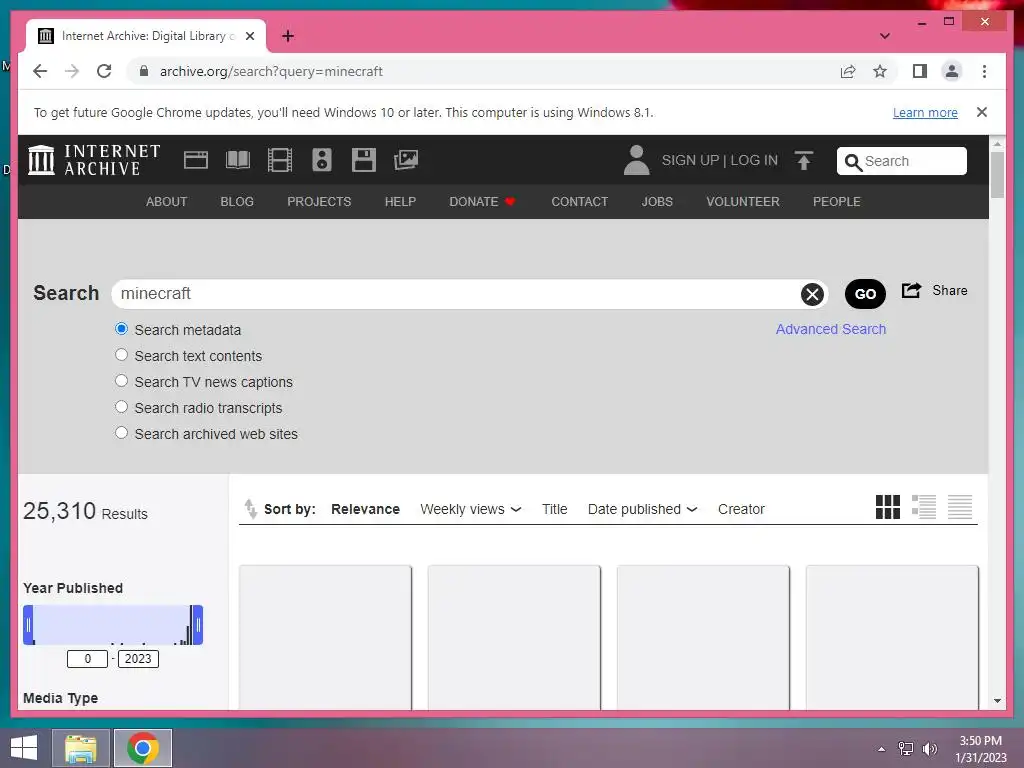Image resolution: width=1024 pixels, height=768 pixels.
Task: Click the Upload arrow icon
Action: pos(804,160)
